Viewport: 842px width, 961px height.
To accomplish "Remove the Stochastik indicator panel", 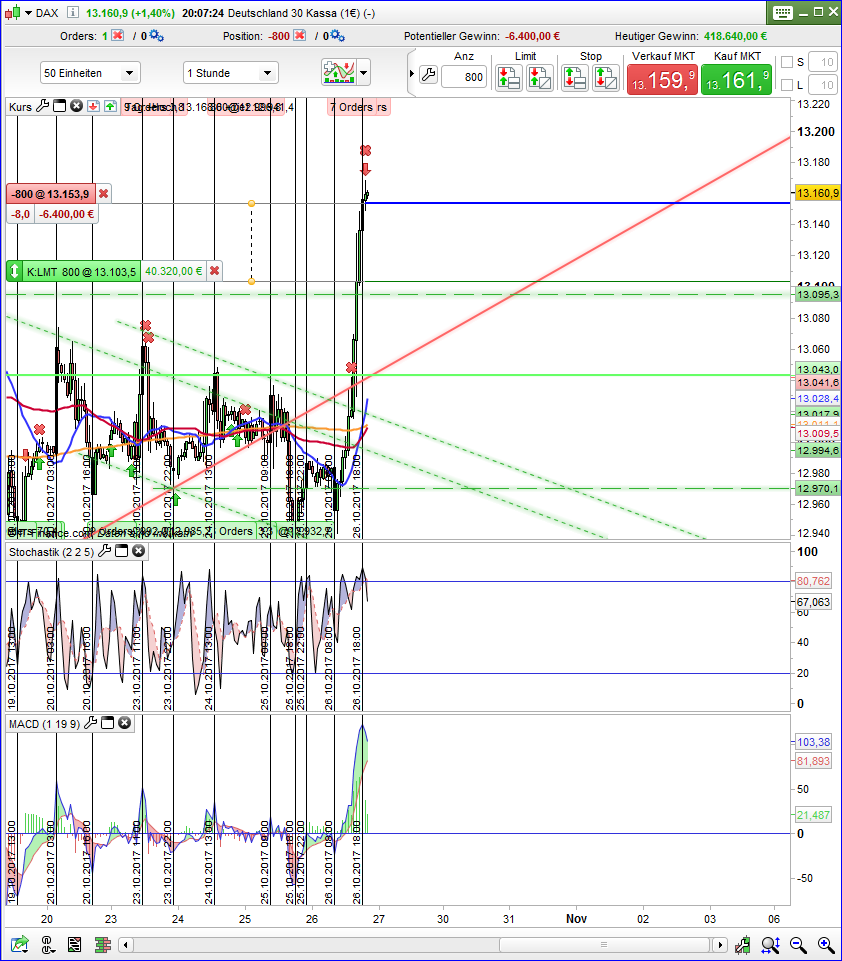I will pos(138,551).
